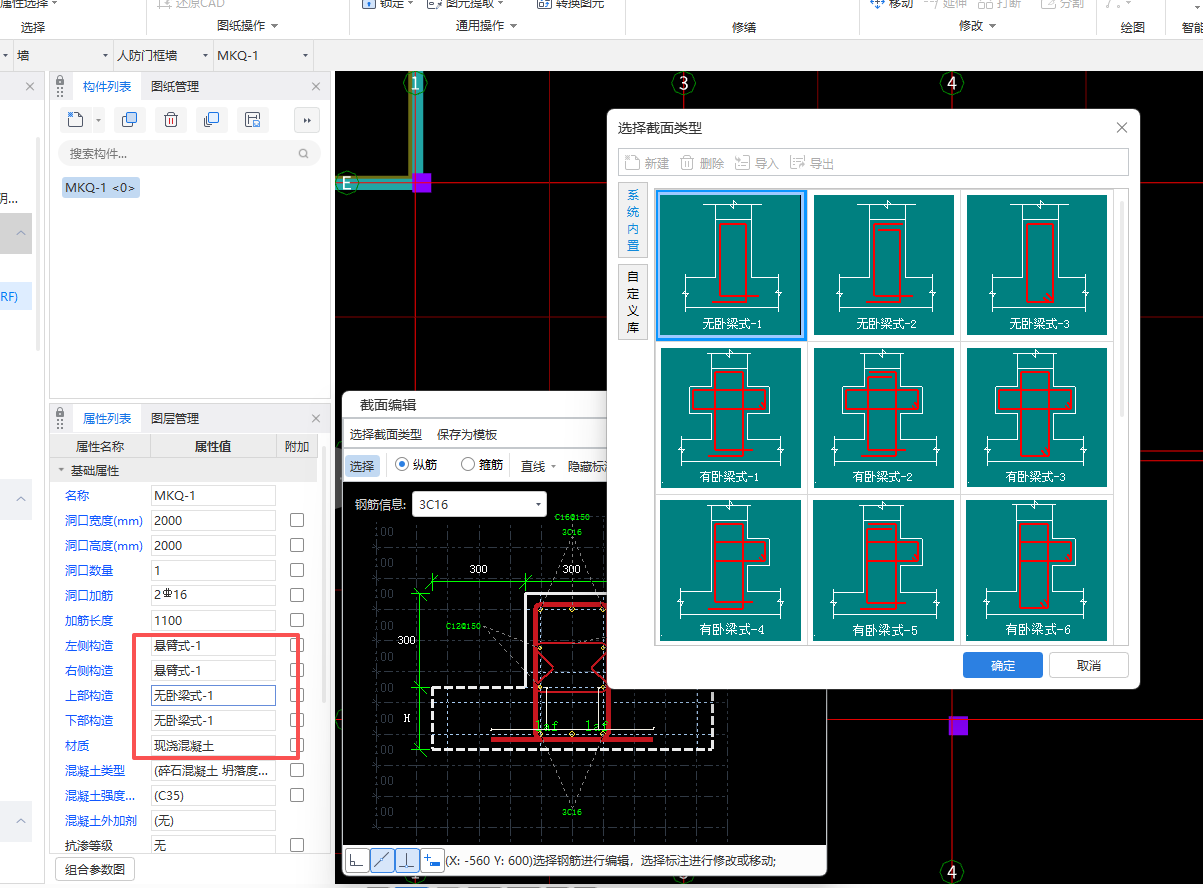Screen dimensions: 1203x888
Task: Select the 有卧梁式-5 section thumbnail
Action: click(x=884, y=571)
